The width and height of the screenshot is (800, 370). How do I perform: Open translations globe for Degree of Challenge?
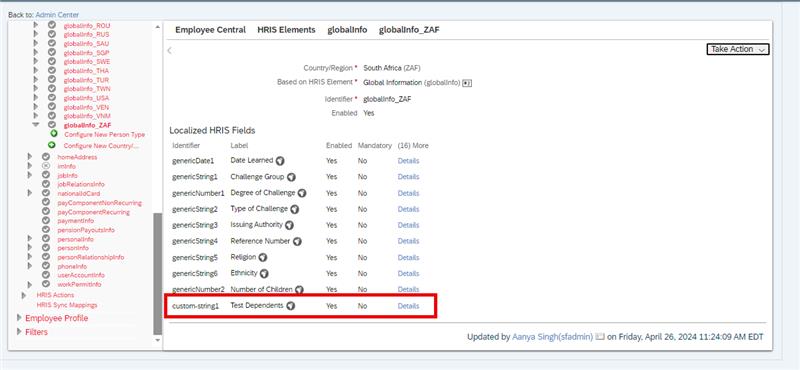[x=302, y=193]
